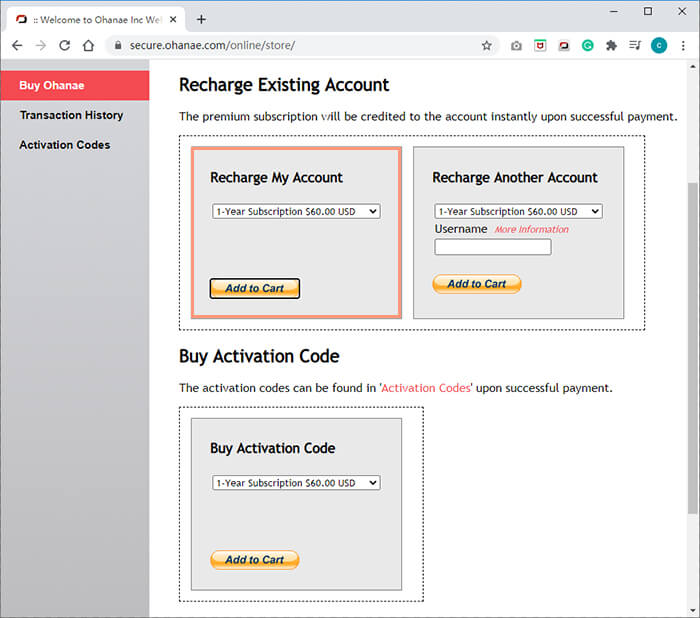The width and height of the screenshot is (700, 618).
Task: Click the red 'Activation Codes' text link
Action: point(425,387)
